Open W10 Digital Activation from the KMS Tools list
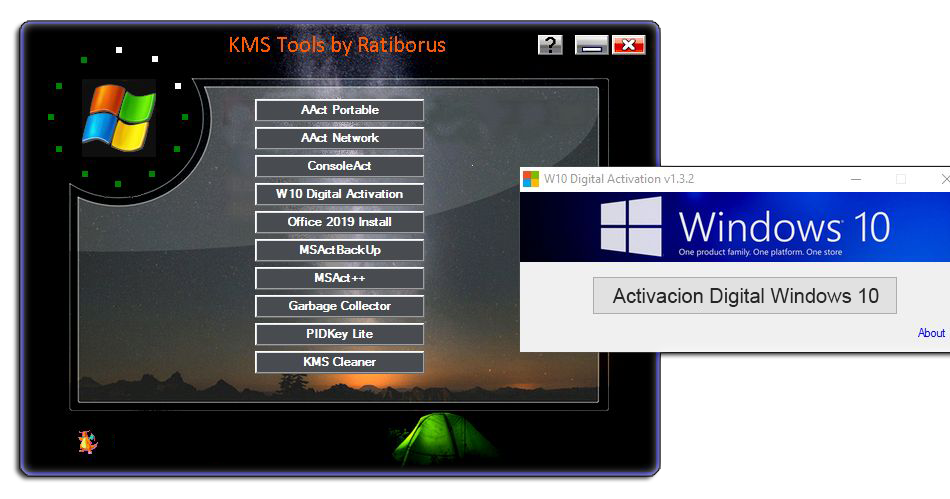Viewport: 950px width, 499px height. (339, 194)
